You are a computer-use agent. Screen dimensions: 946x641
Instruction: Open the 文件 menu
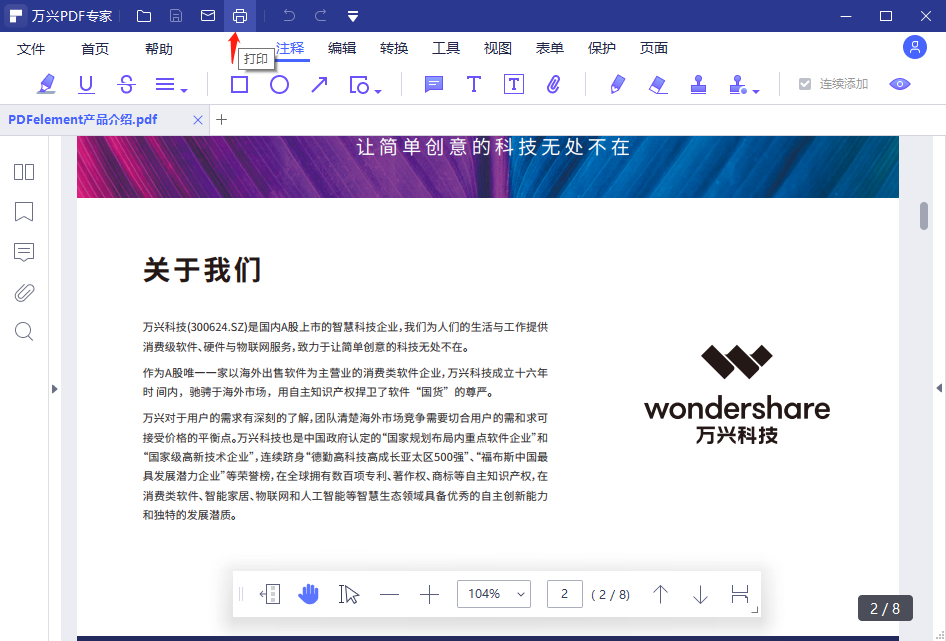(x=31, y=47)
